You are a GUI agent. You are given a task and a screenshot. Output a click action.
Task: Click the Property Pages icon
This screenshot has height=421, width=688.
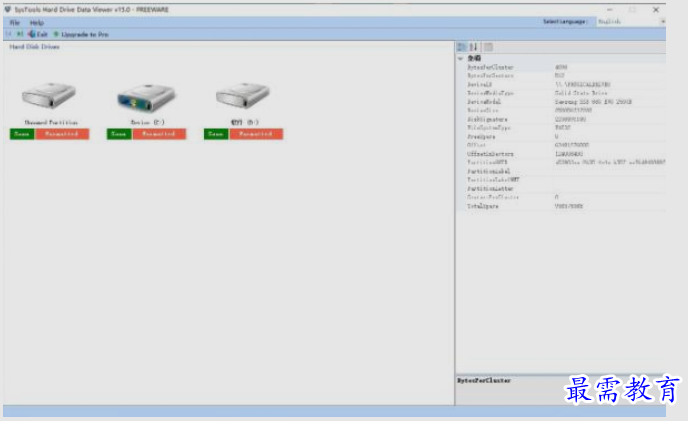pos(488,47)
